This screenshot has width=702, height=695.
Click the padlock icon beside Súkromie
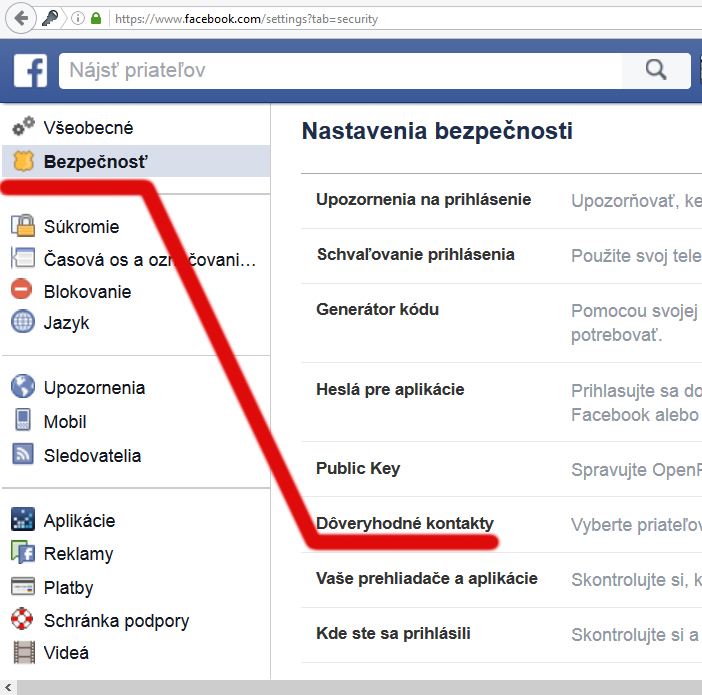23,226
